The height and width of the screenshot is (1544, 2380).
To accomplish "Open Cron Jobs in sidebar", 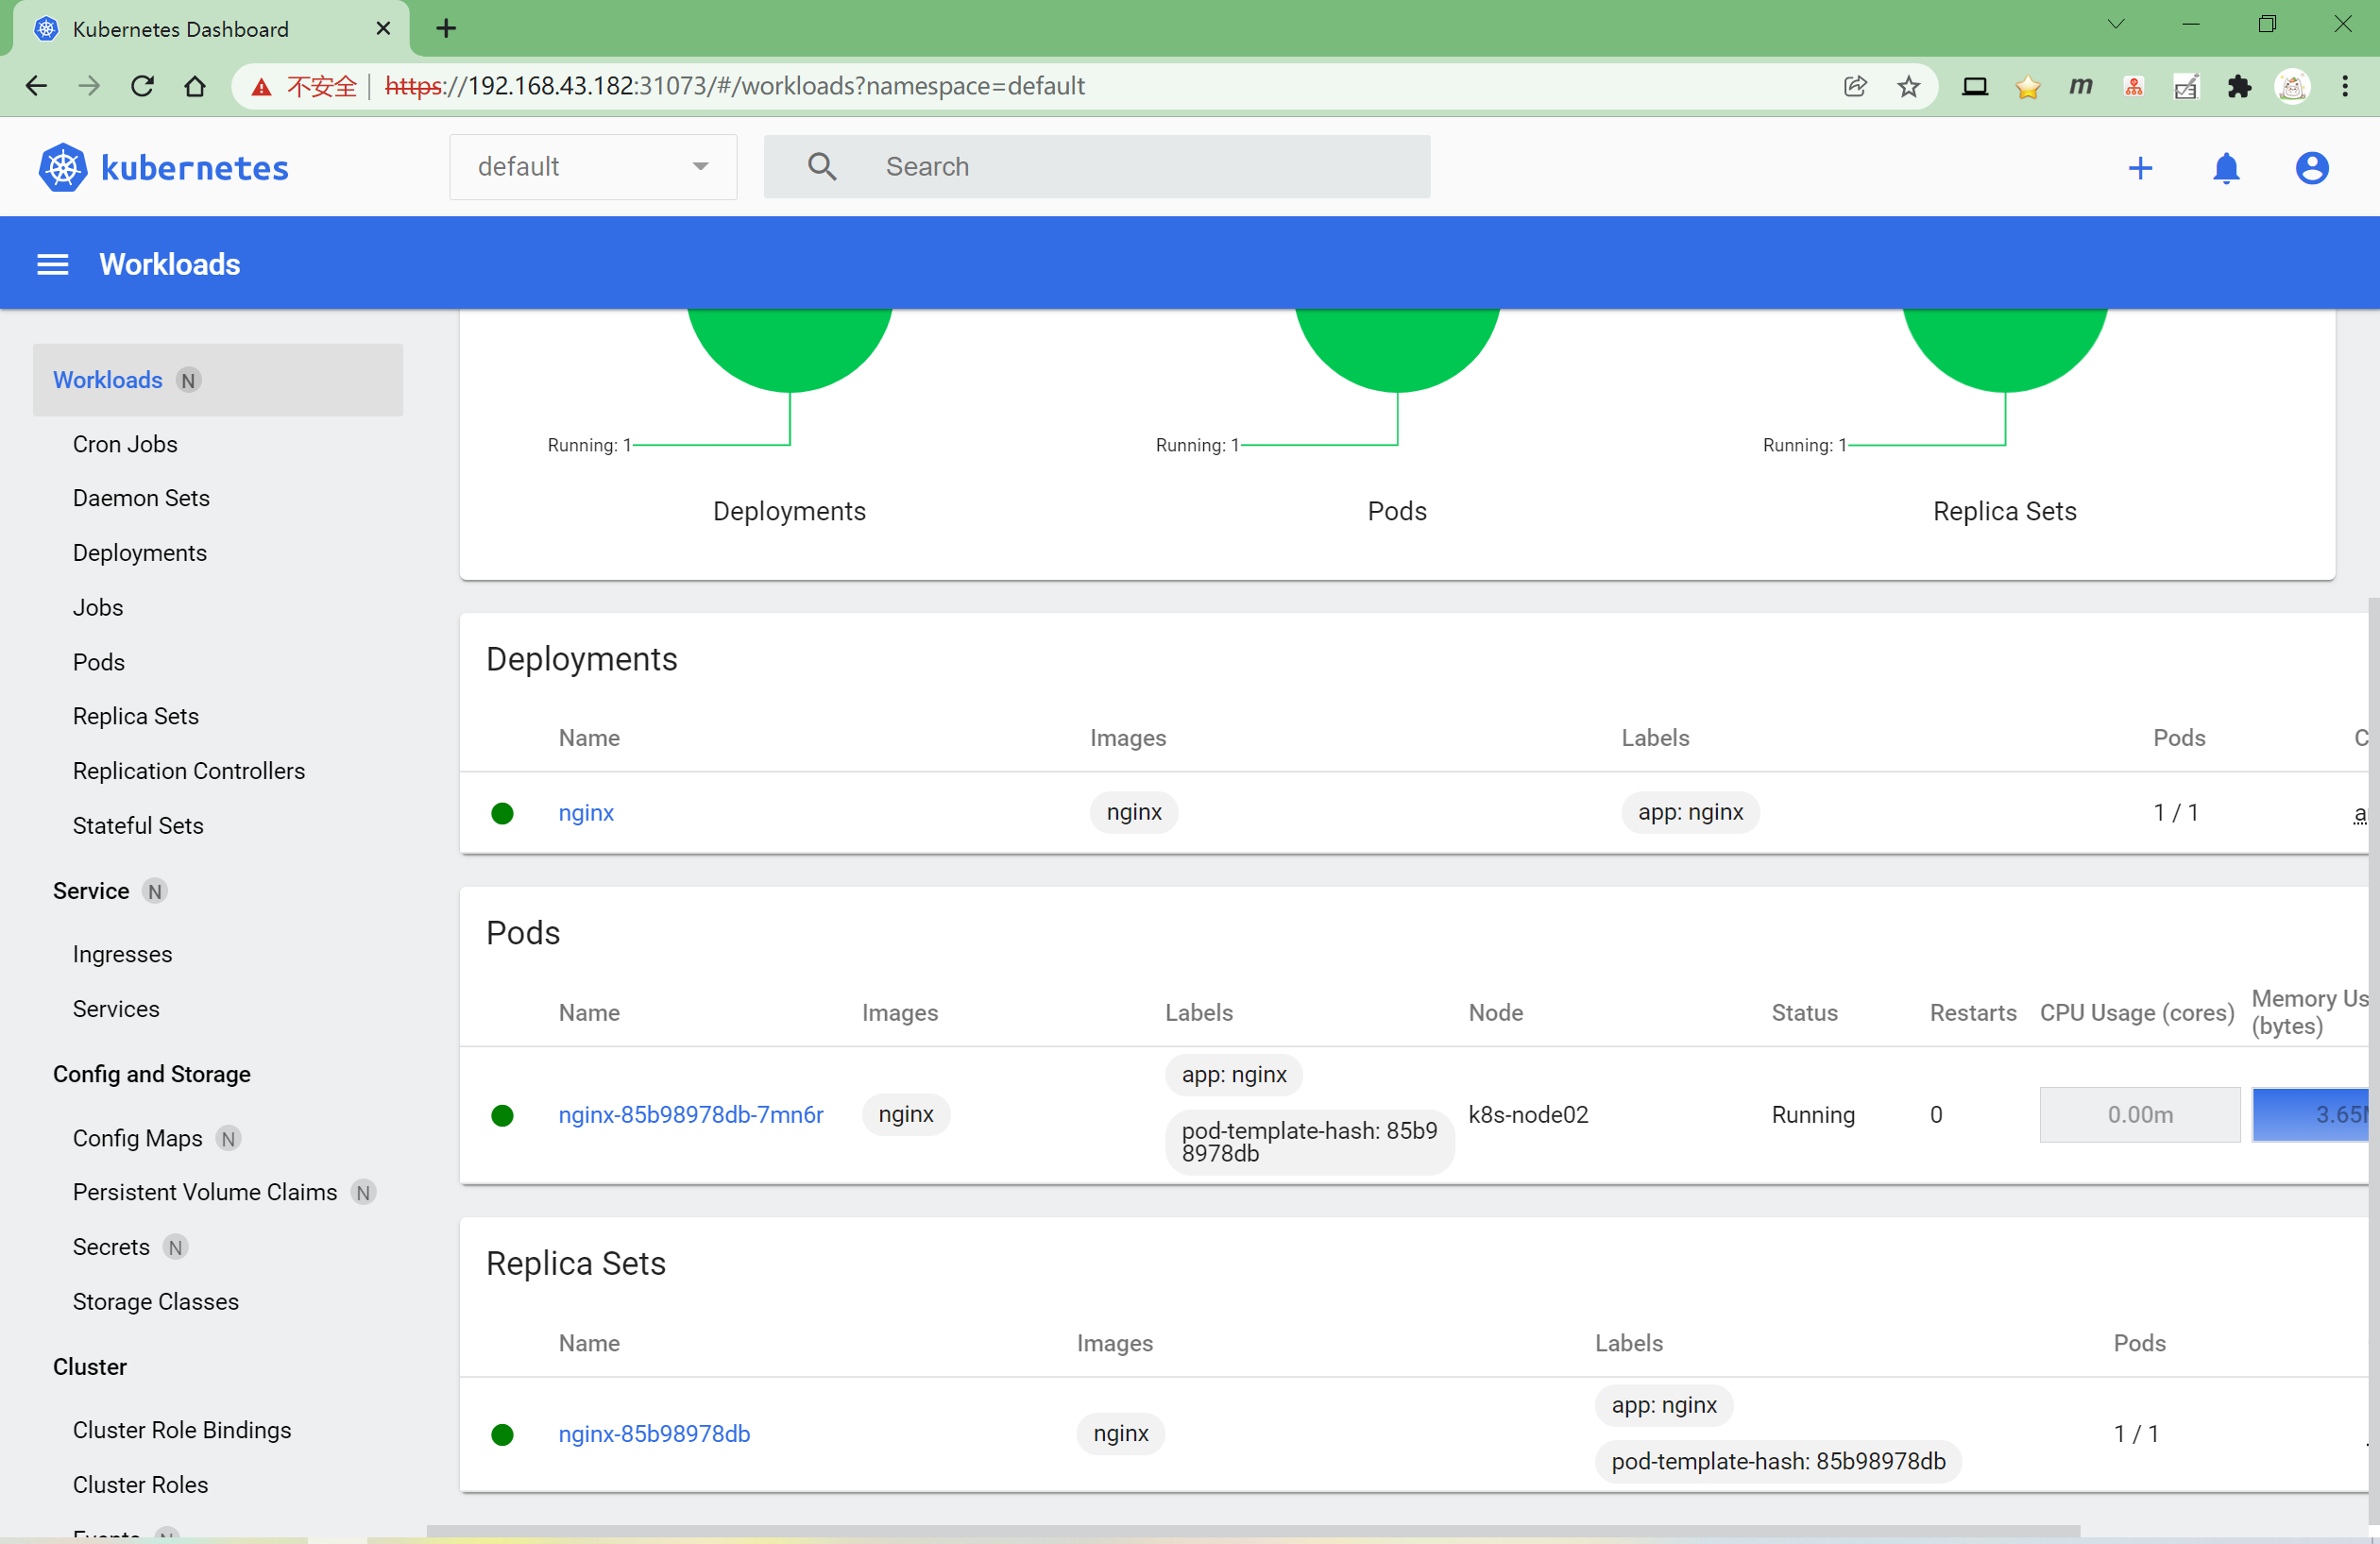I will [x=125, y=444].
